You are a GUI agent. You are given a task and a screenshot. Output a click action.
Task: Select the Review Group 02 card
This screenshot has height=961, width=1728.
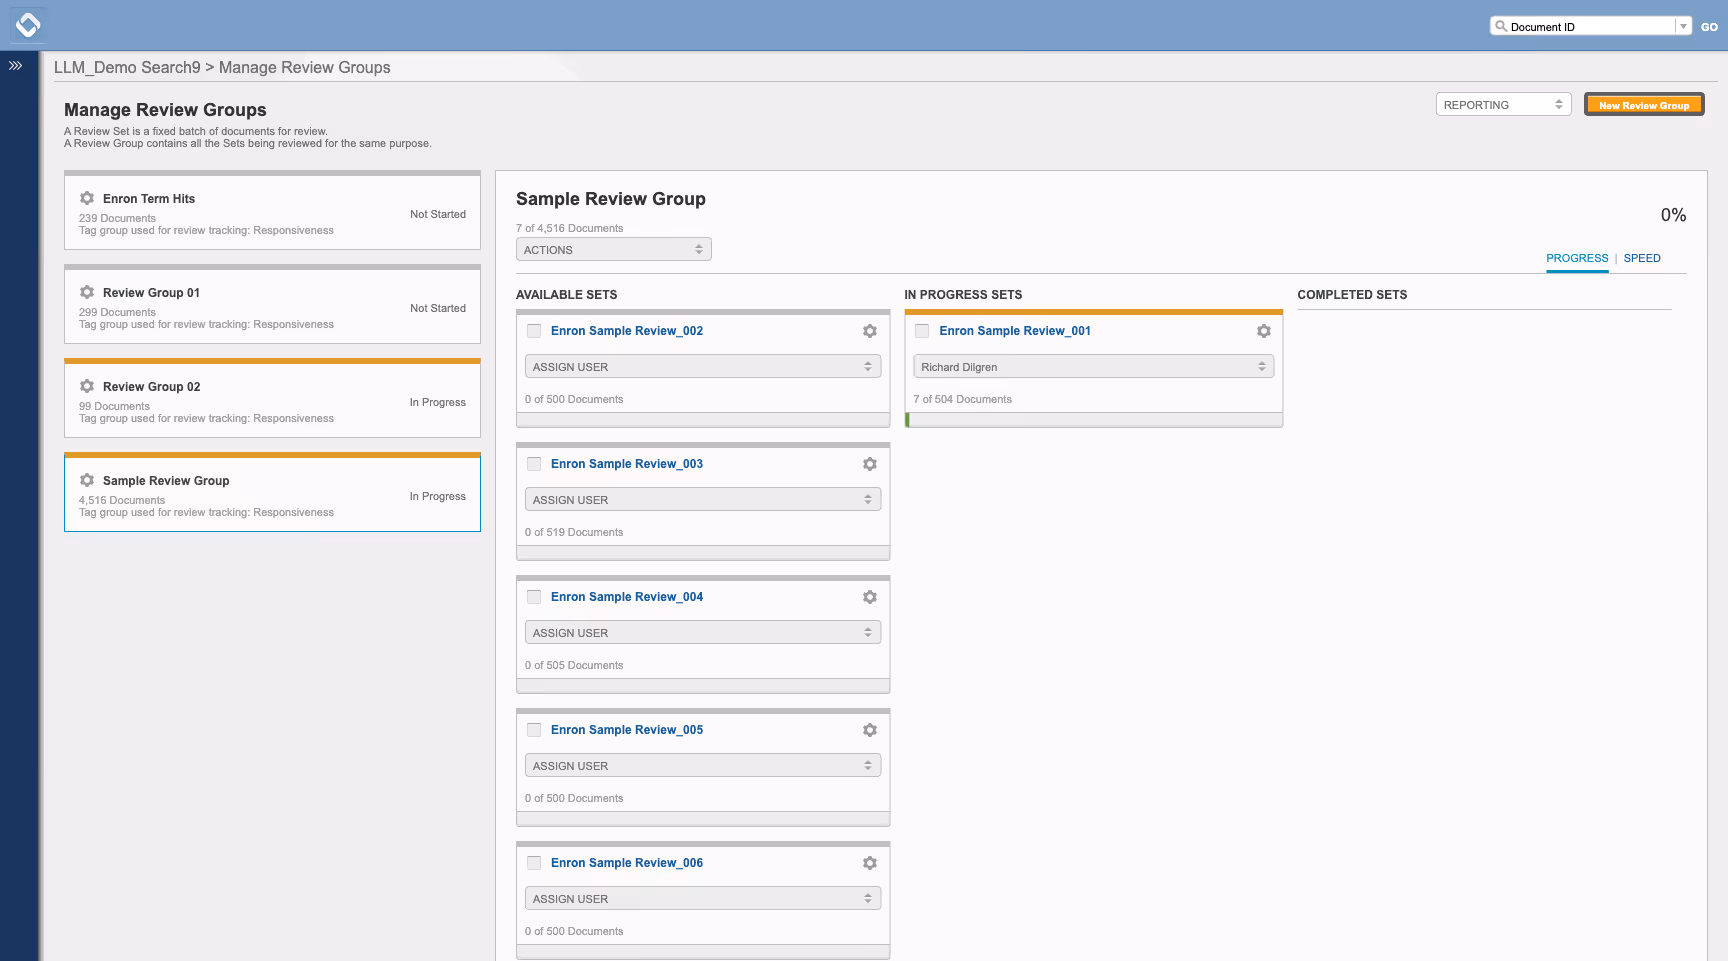[x=272, y=398]
